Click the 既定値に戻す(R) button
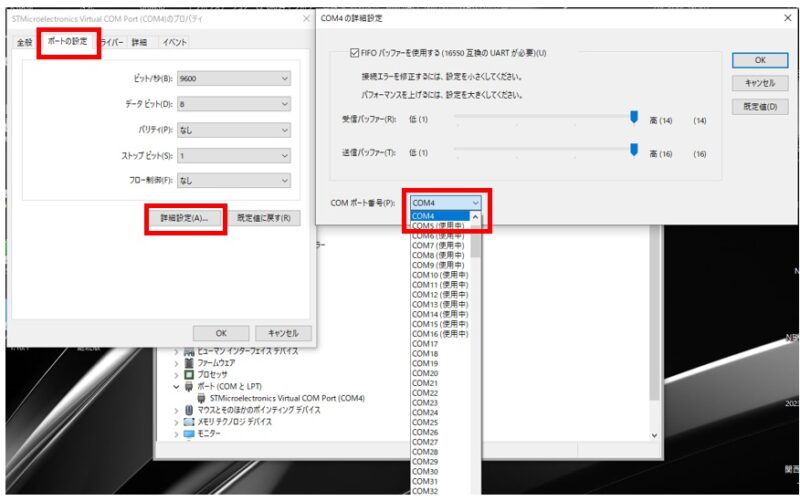800x501 pixels. click(x=264, y=218)
